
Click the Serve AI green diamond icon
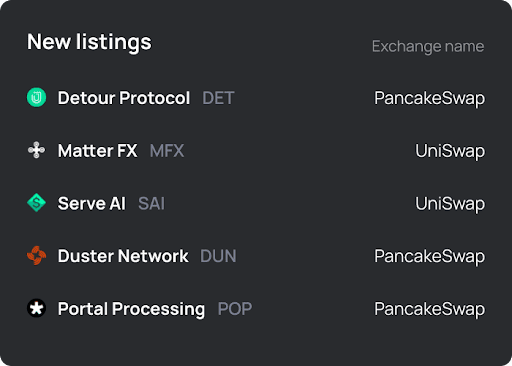click(36, 203)
